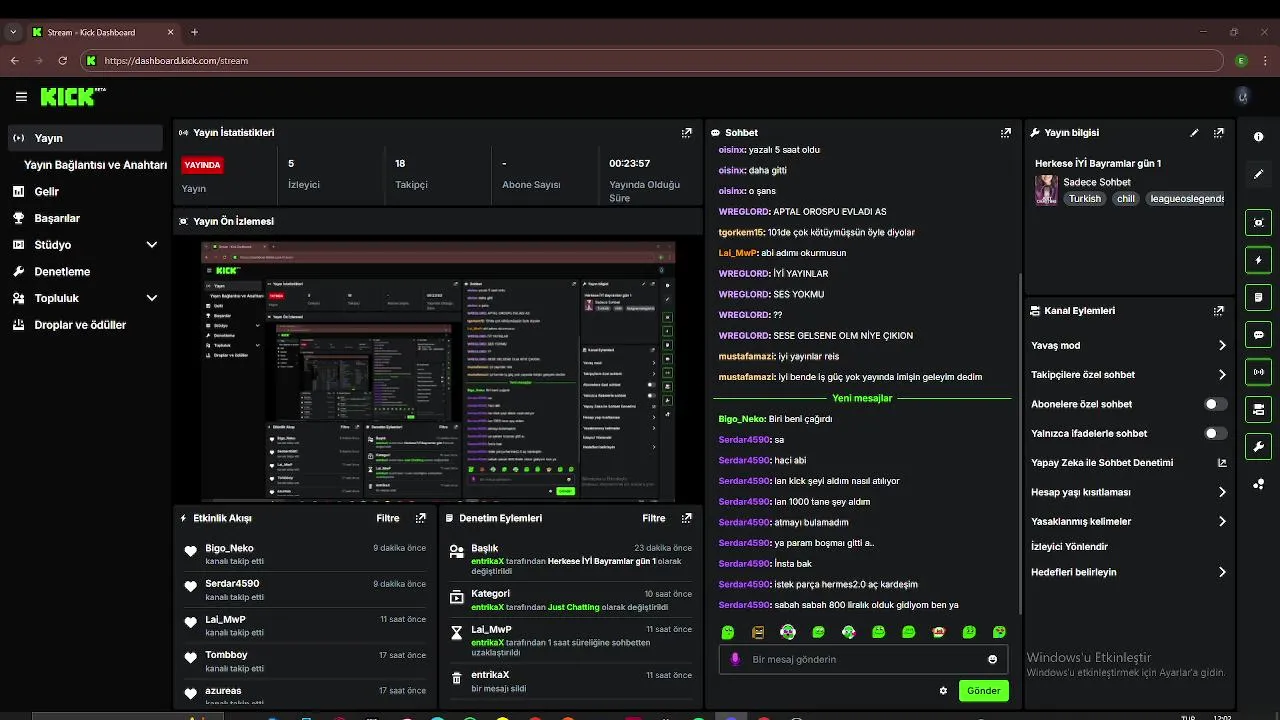1280x720 pixels.
Task: Click the Turkish tag chip
Action: pos(1084,199)
